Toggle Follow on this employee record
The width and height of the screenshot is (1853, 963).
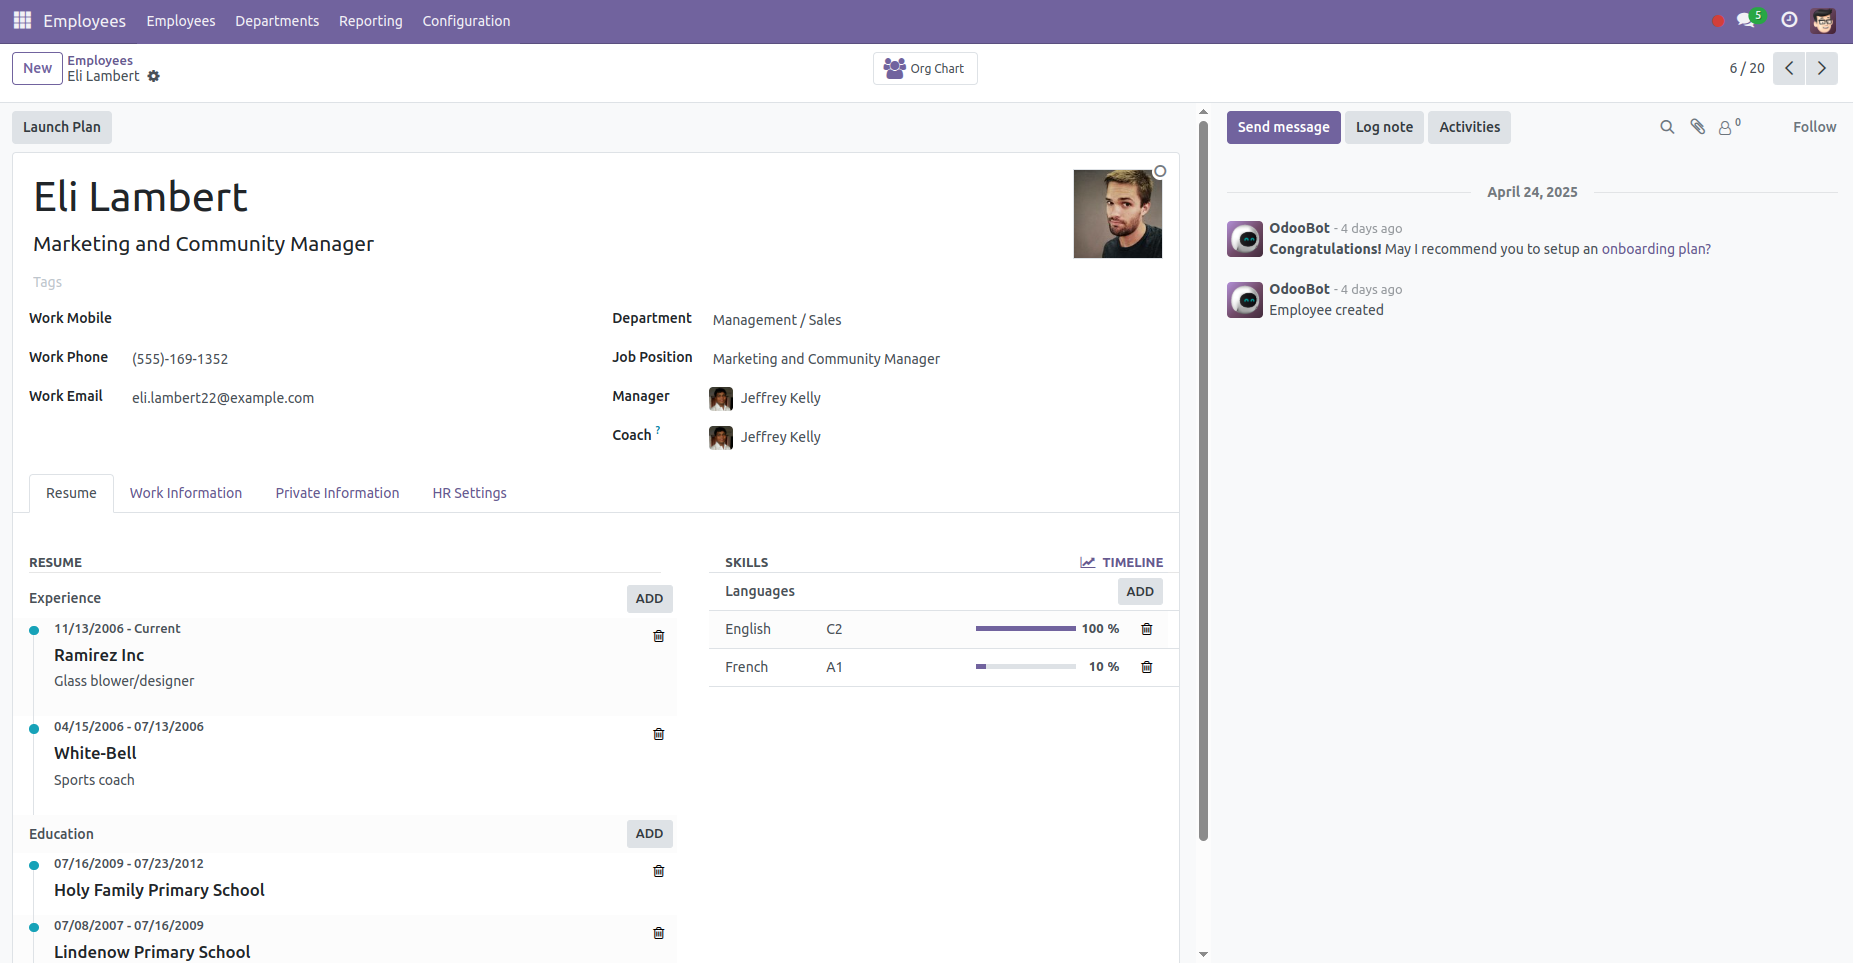tap(1814, 127)
